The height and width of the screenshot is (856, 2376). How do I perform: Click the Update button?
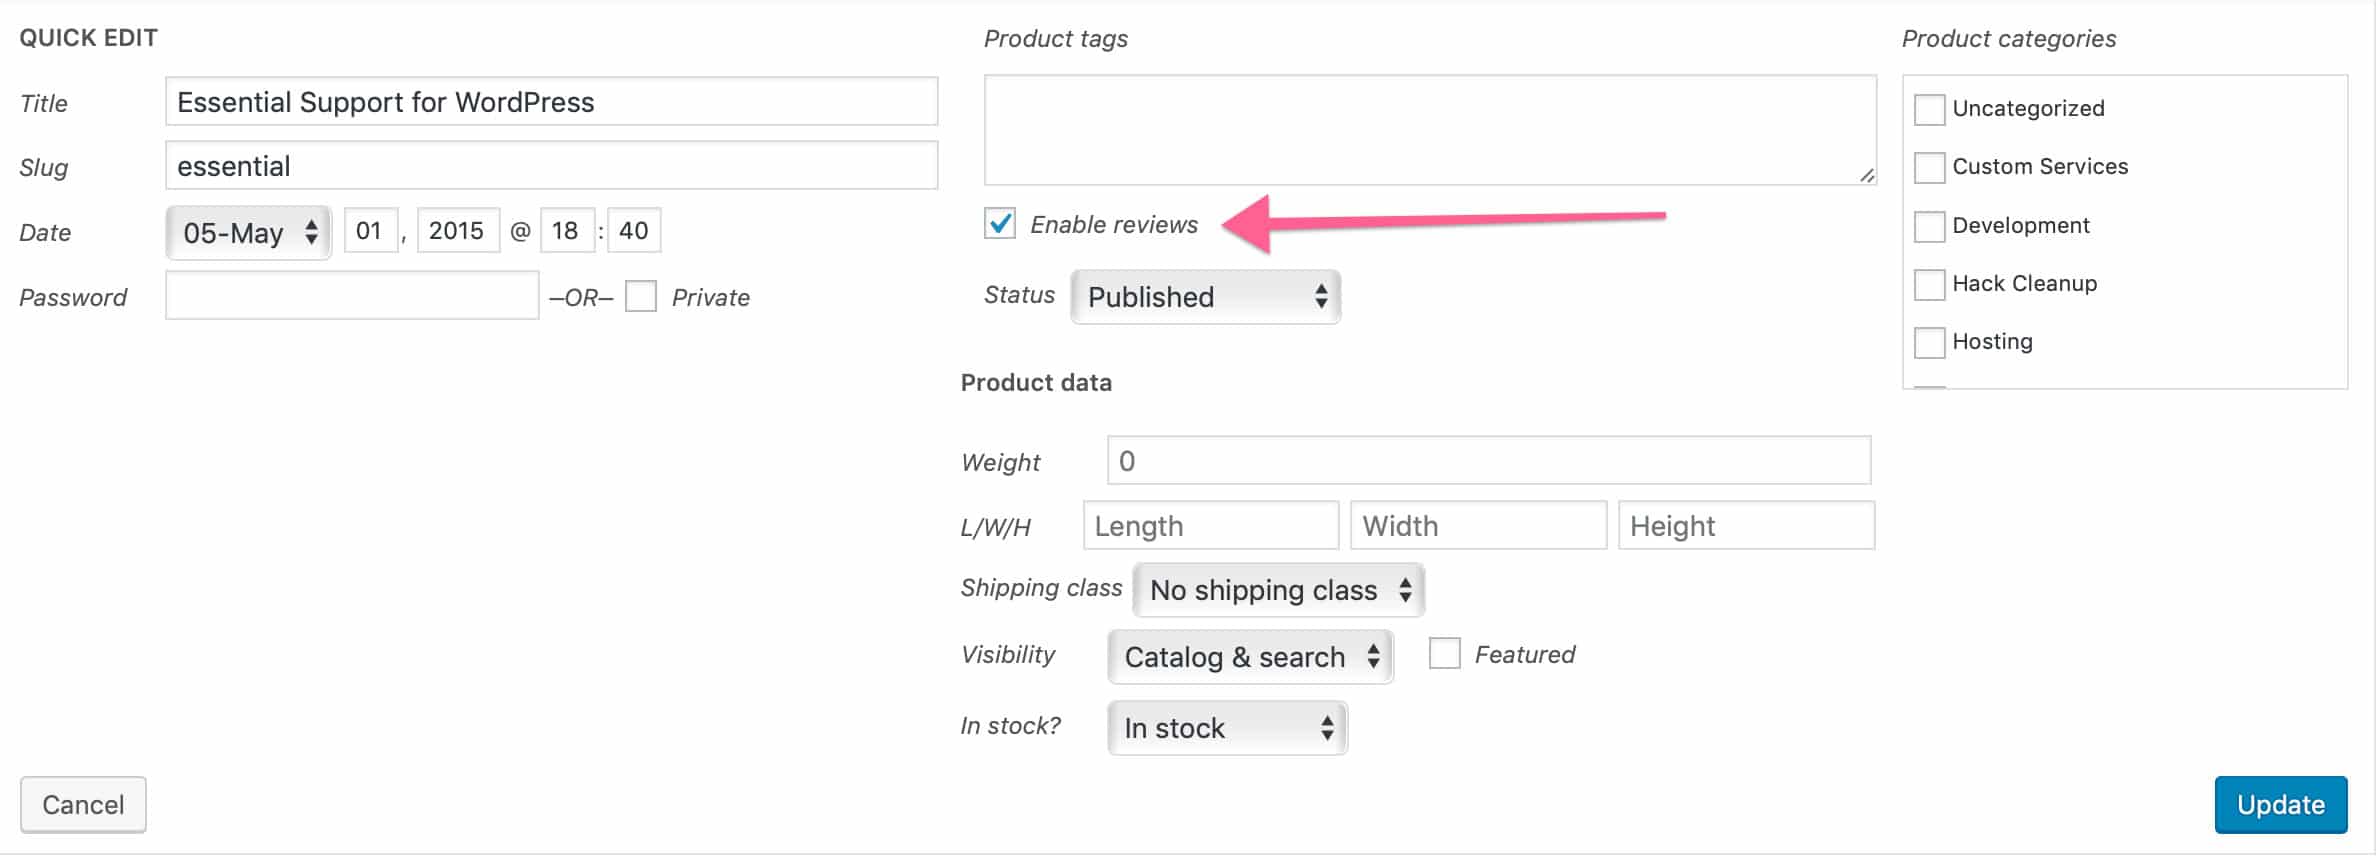[2280, 804]
